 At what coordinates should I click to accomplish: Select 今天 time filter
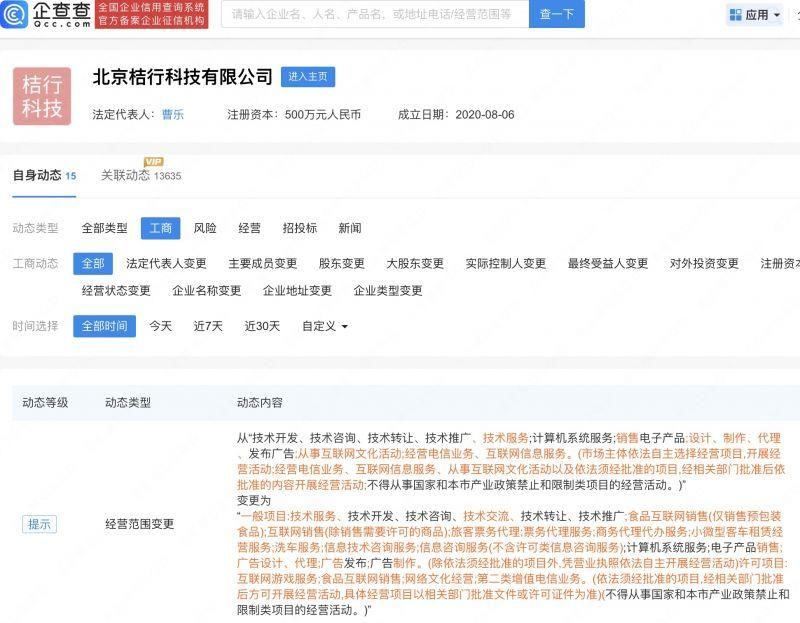point(160,326)
